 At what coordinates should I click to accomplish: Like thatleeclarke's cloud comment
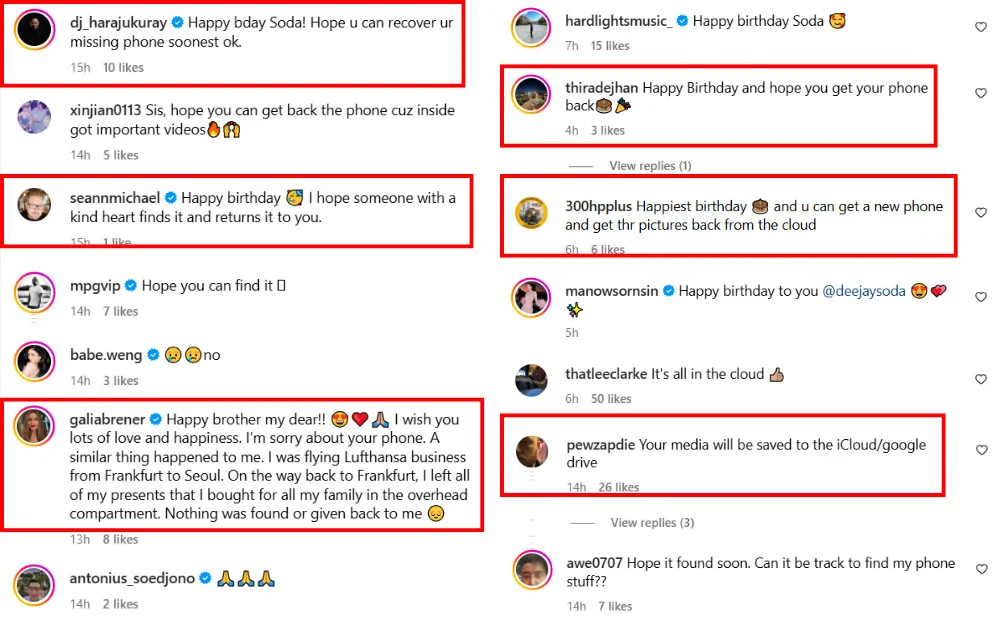coord(980,380)
